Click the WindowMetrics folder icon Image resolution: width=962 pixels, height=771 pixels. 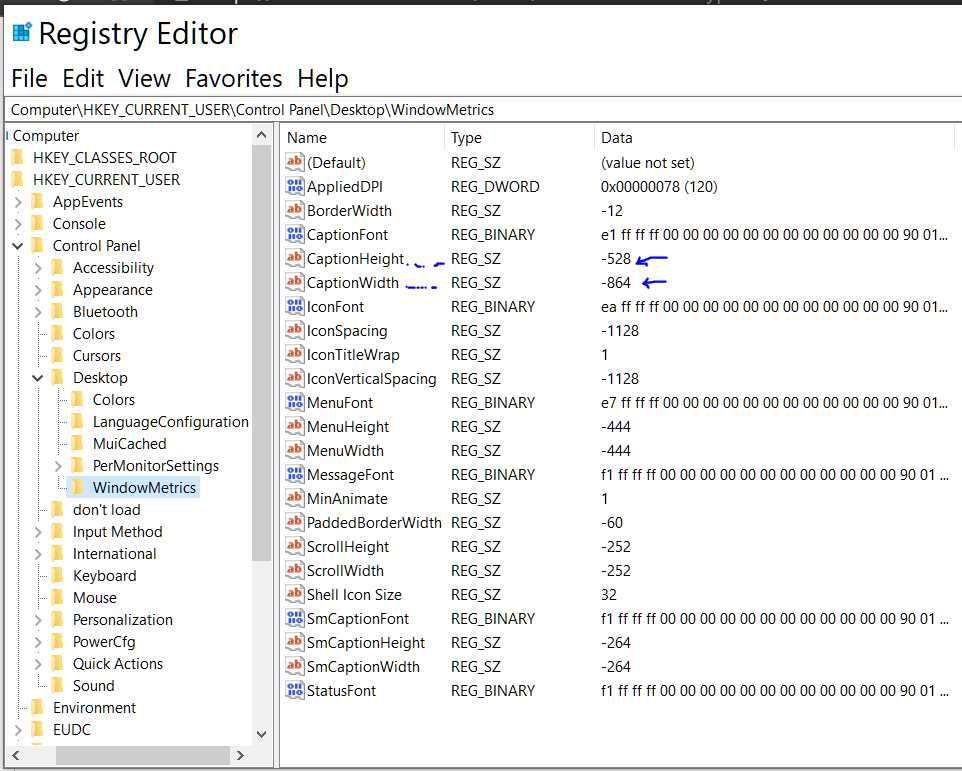click(x=77, y=488)
